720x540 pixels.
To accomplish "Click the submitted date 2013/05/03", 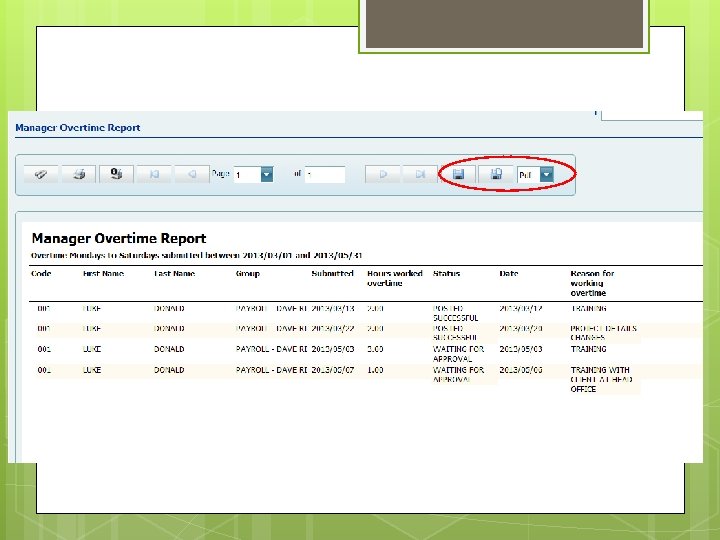I will pos(333,349).
